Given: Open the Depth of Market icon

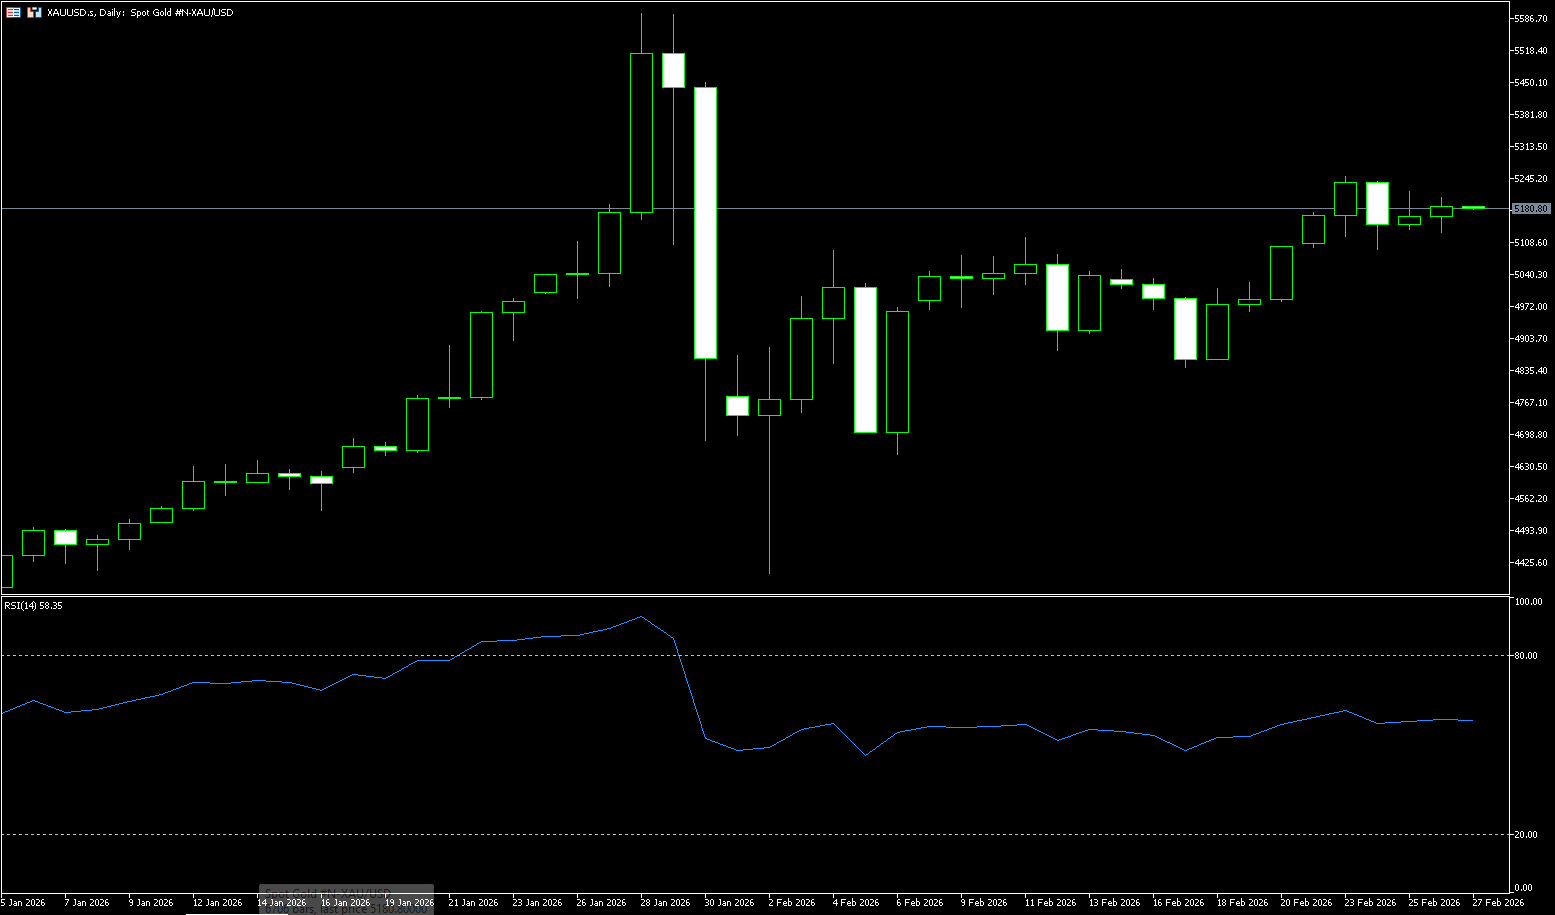Looking at the screenshot, I should coord(34,12).
